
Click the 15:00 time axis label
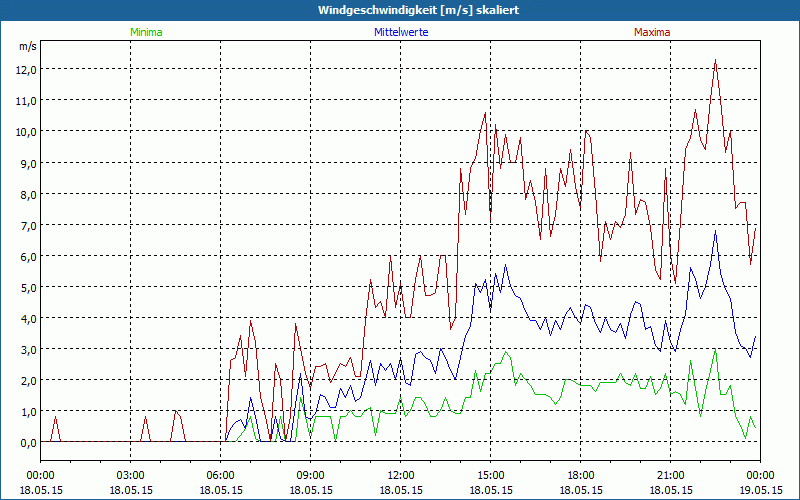point(490,475)
